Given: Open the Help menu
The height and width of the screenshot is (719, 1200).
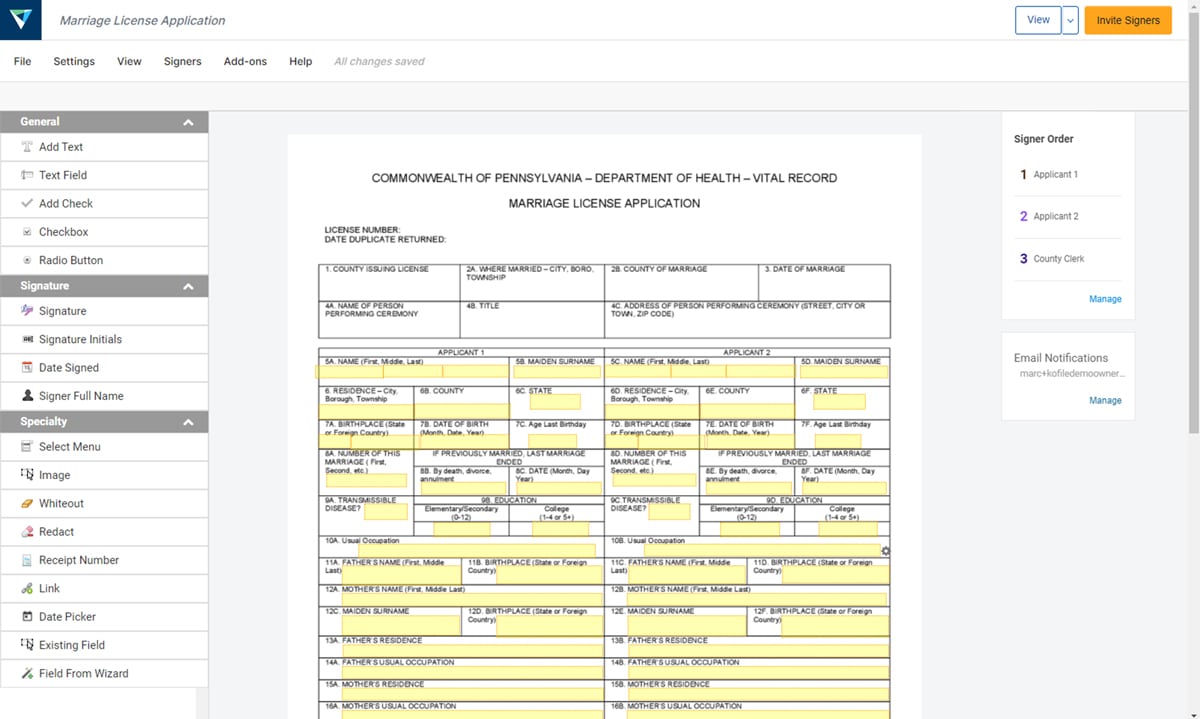Looking at the screenshot, I should click(301, 61).
